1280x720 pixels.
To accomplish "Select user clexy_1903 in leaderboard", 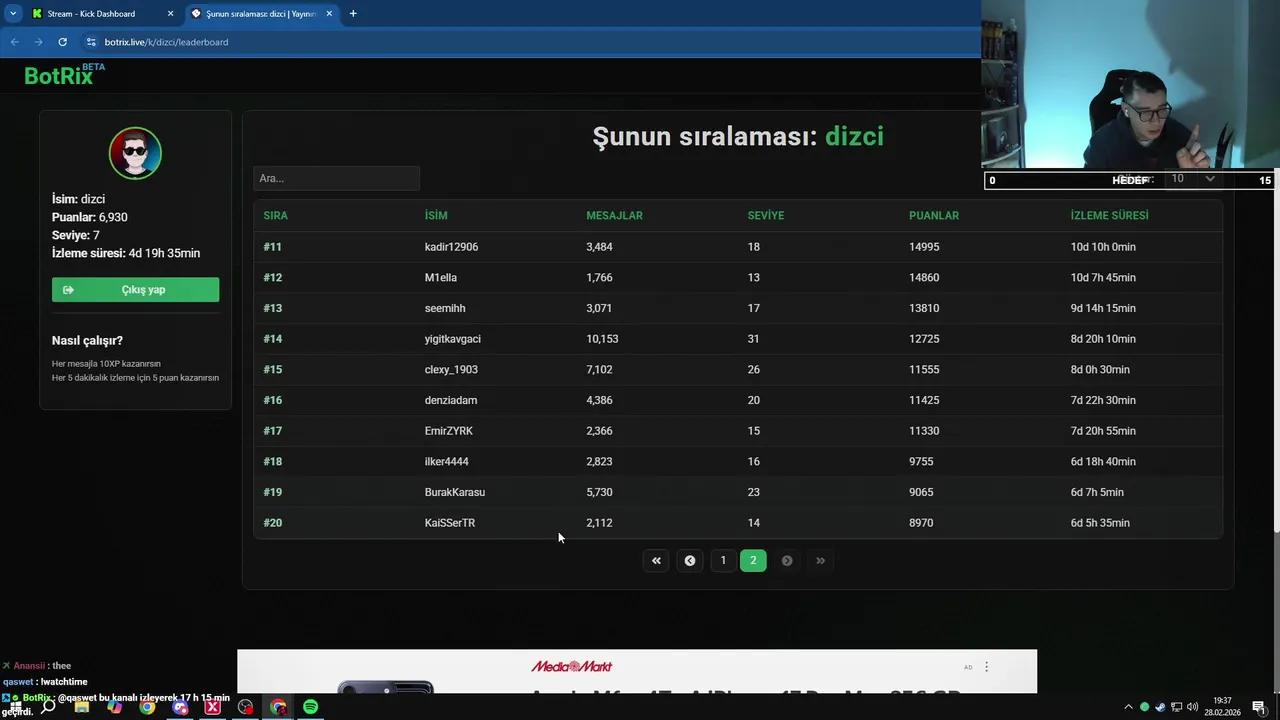I will [x=451, y=370].
